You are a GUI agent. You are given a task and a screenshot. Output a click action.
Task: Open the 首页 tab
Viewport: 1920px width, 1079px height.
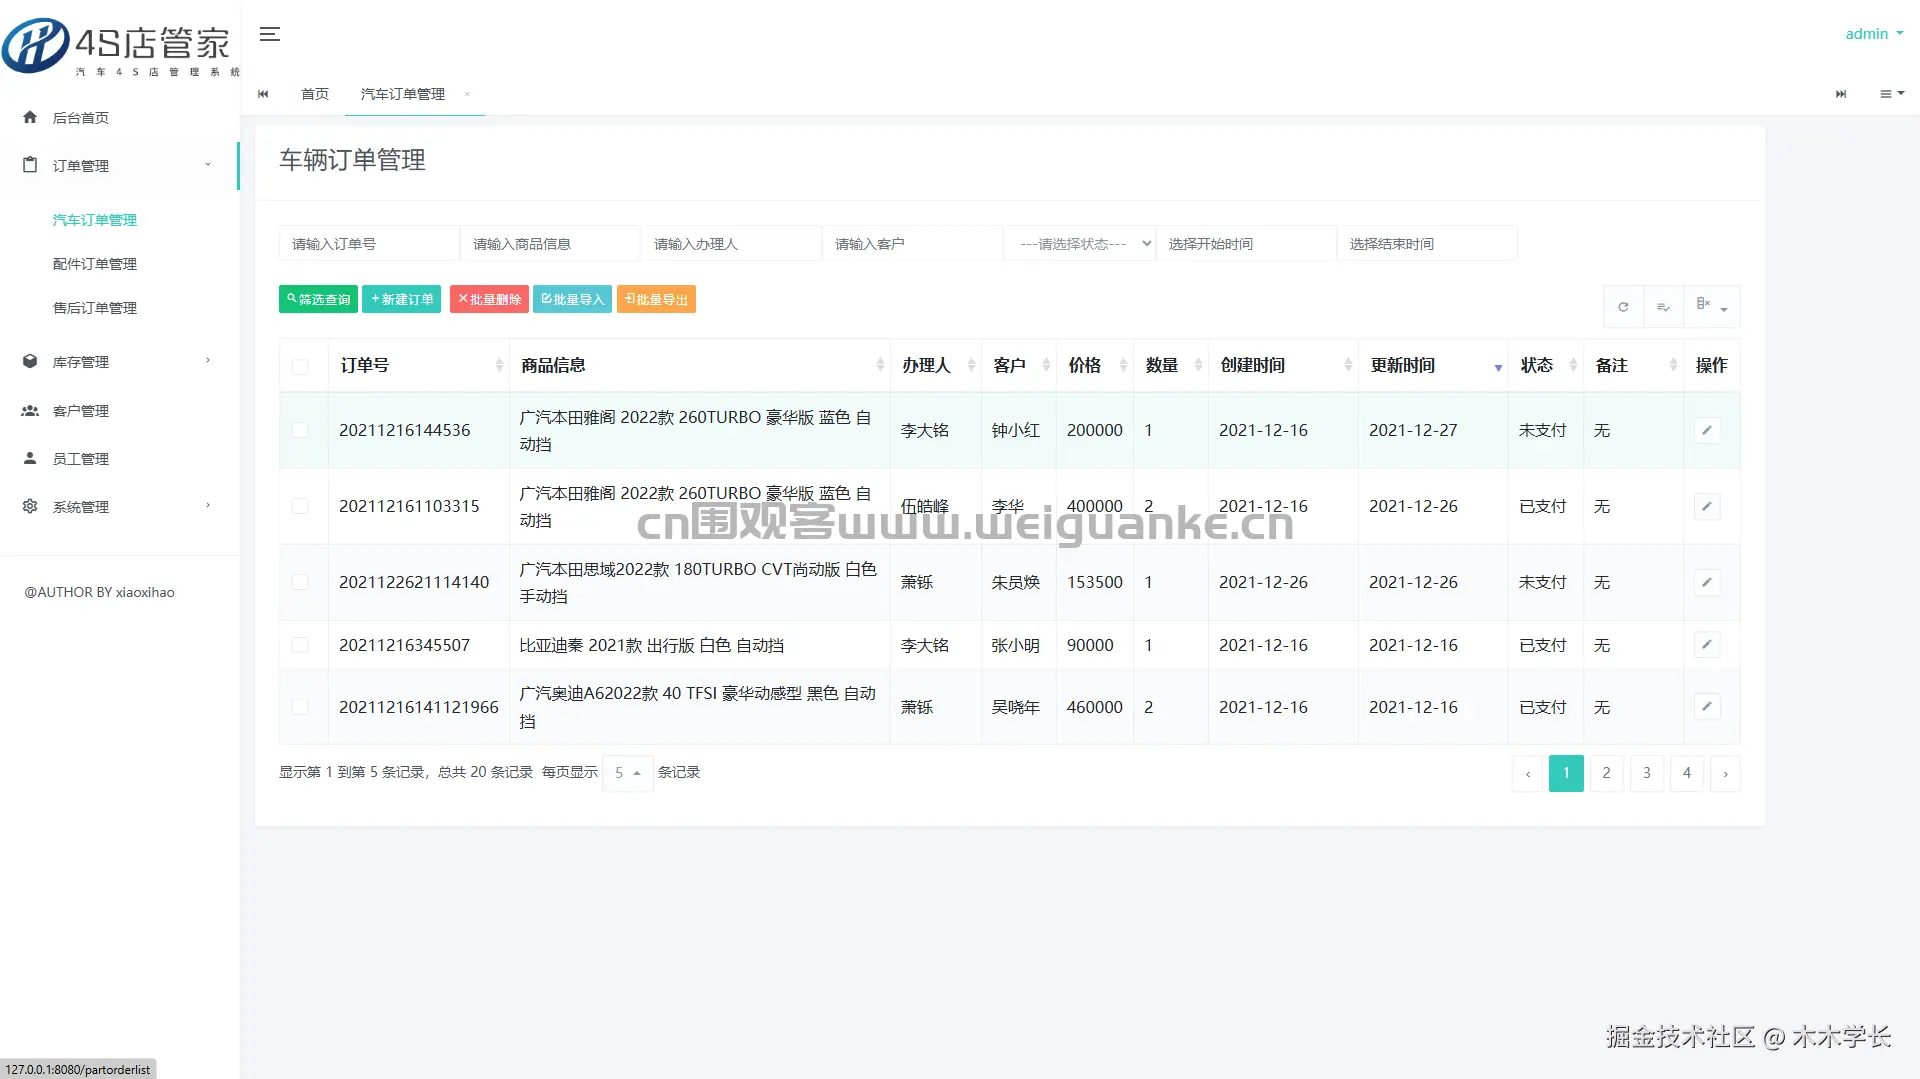[315, 94]
